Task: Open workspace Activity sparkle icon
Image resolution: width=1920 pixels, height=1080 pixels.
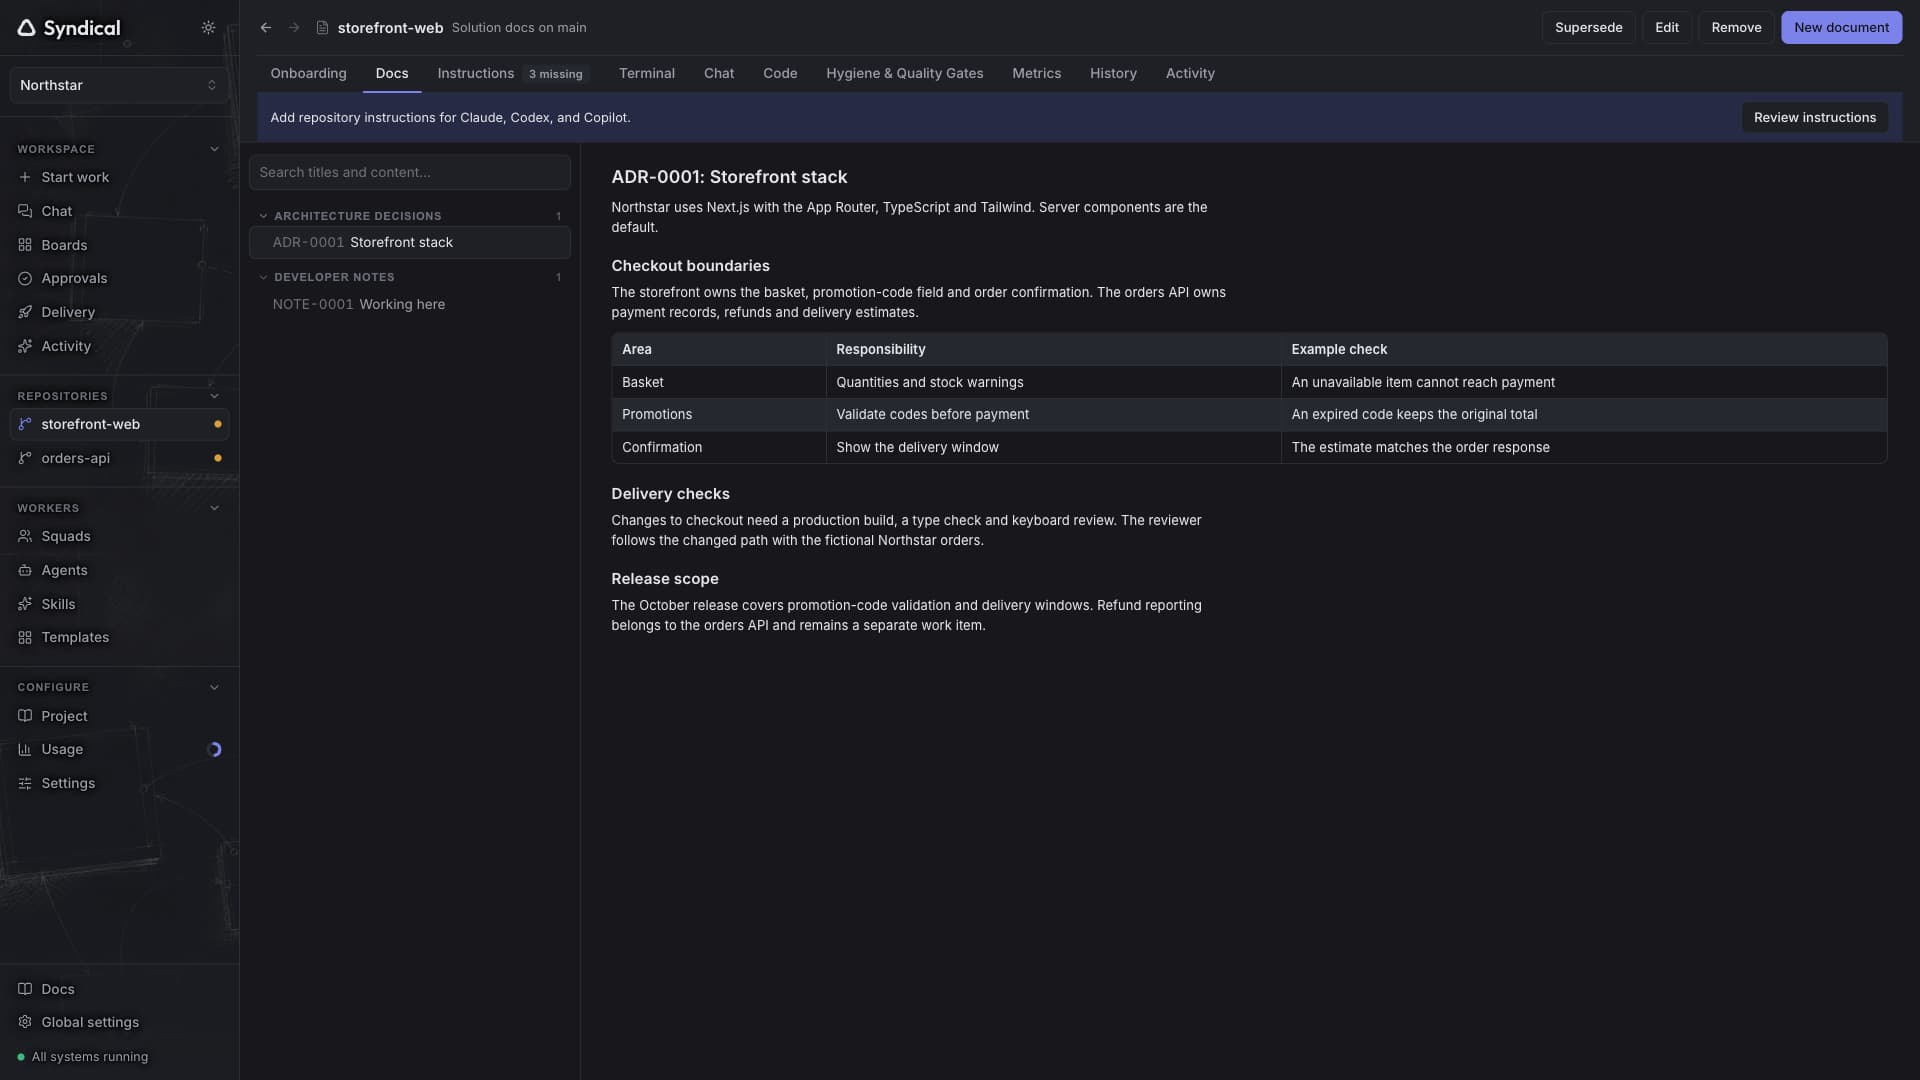Action: point(25,347)
